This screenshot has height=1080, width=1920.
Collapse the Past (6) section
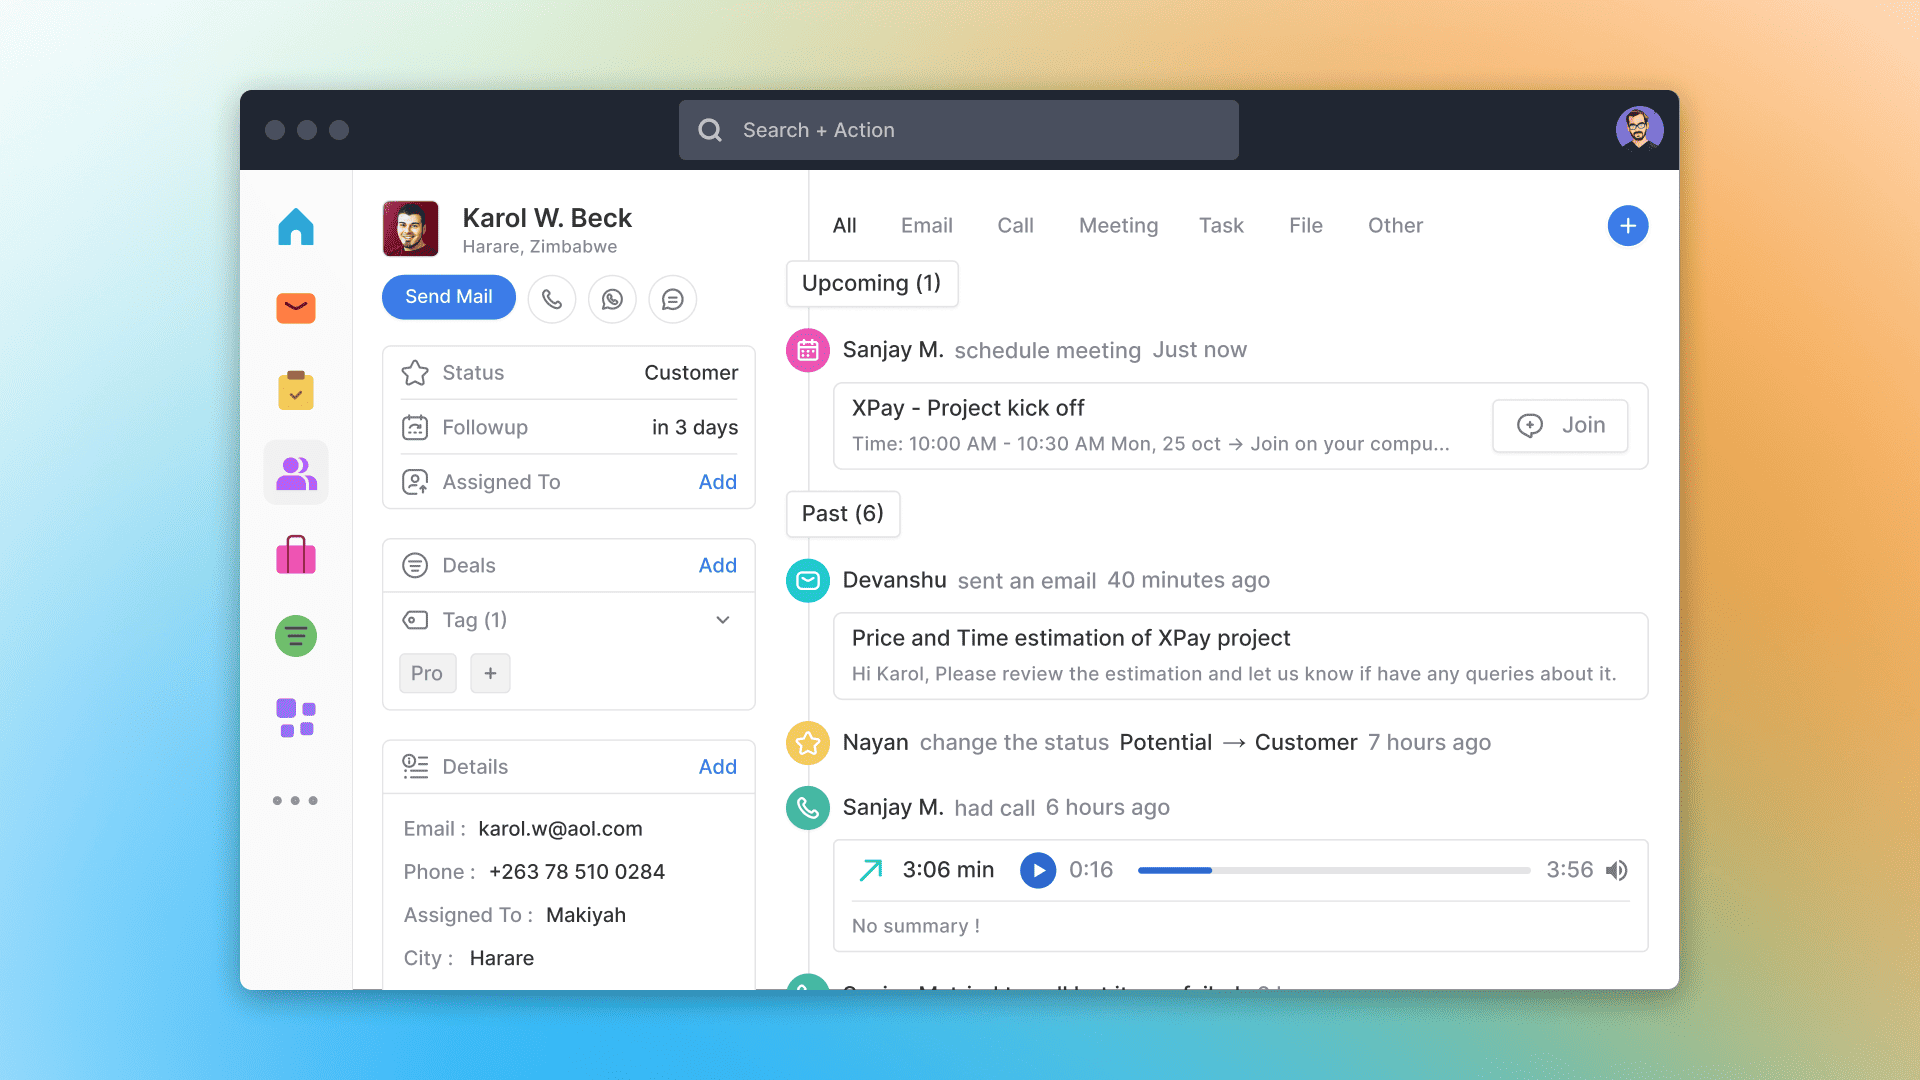pos(842,514)
